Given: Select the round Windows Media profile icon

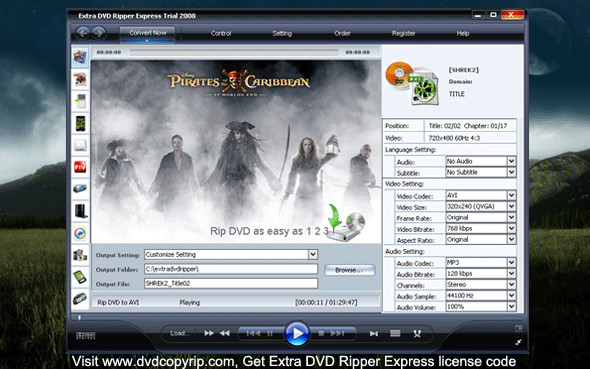Looking at the screenshot, I should (x=80, y=233).
